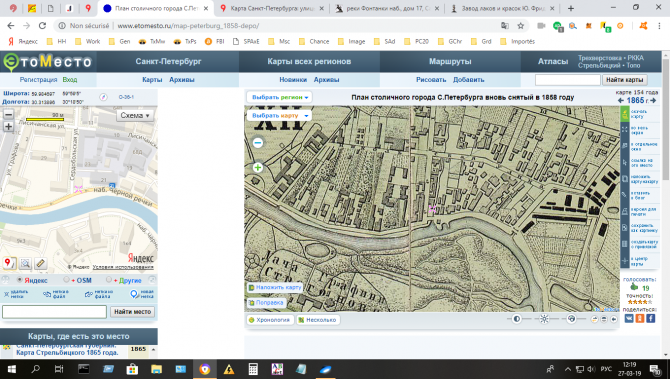The image size is (670, 379).
Task: Share the map on VK
Action: click(x=629, y=318)
